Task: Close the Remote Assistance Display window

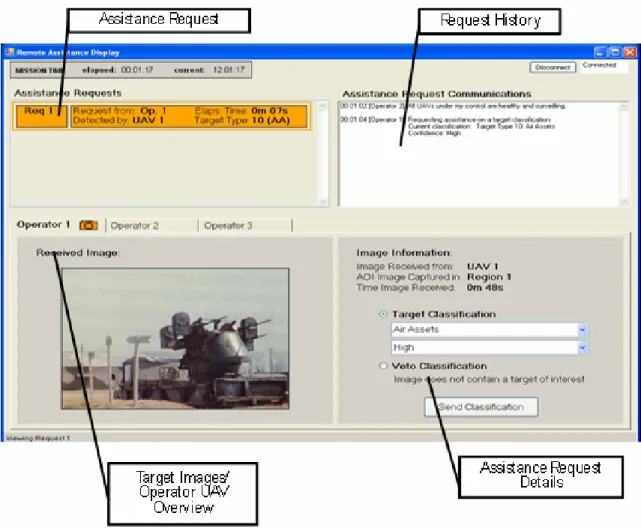Action: [x=630, y=52]
